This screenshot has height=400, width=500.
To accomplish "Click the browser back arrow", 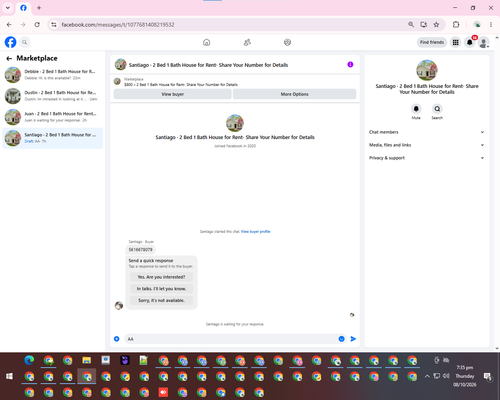I will 9,25.
